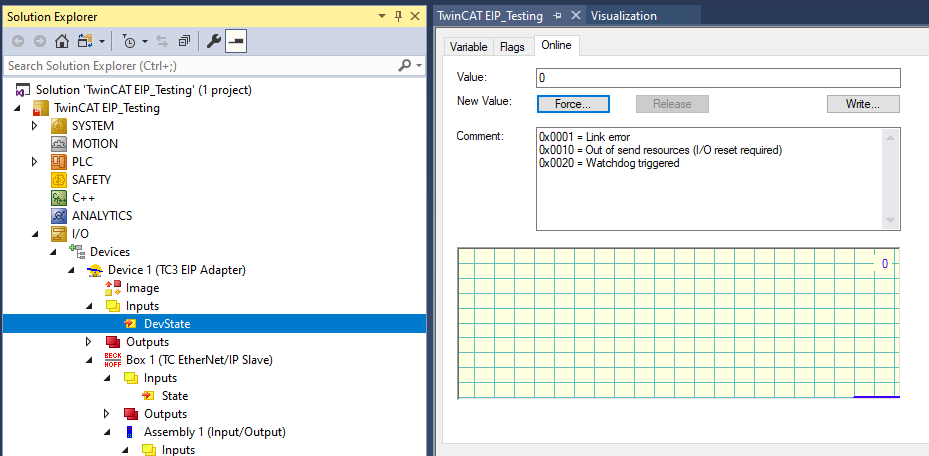Click the Devices node icon
The width and height of the screenshot is (929, 456).
tap(76, 252)
